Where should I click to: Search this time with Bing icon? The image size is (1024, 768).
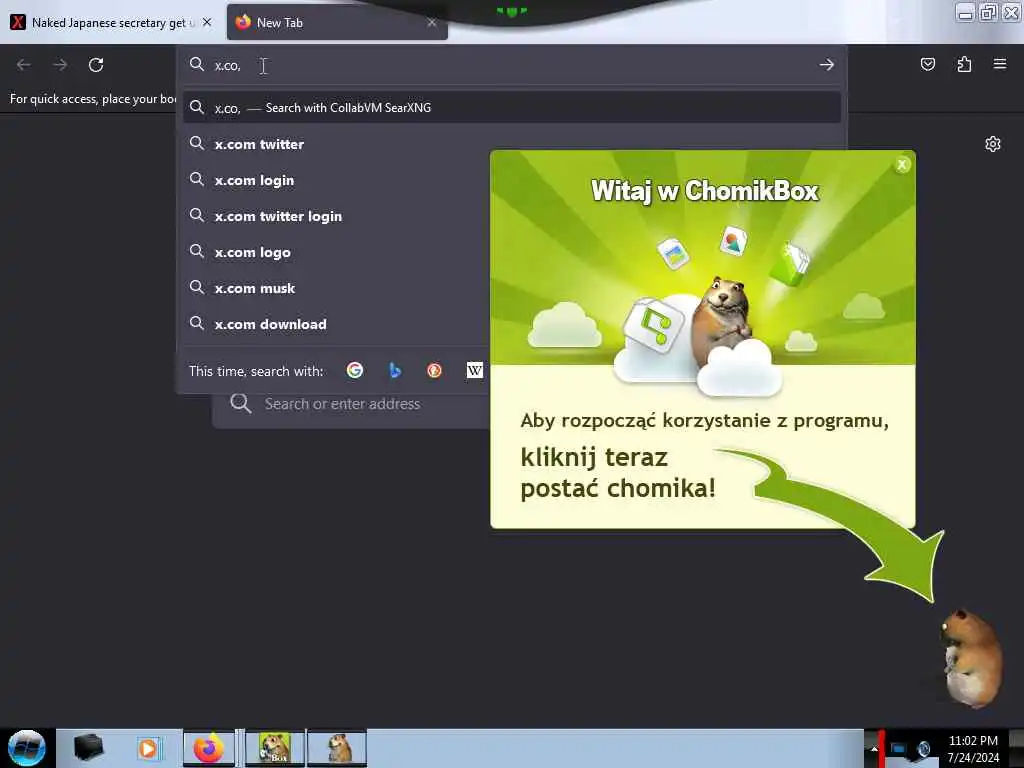[394, 370]
